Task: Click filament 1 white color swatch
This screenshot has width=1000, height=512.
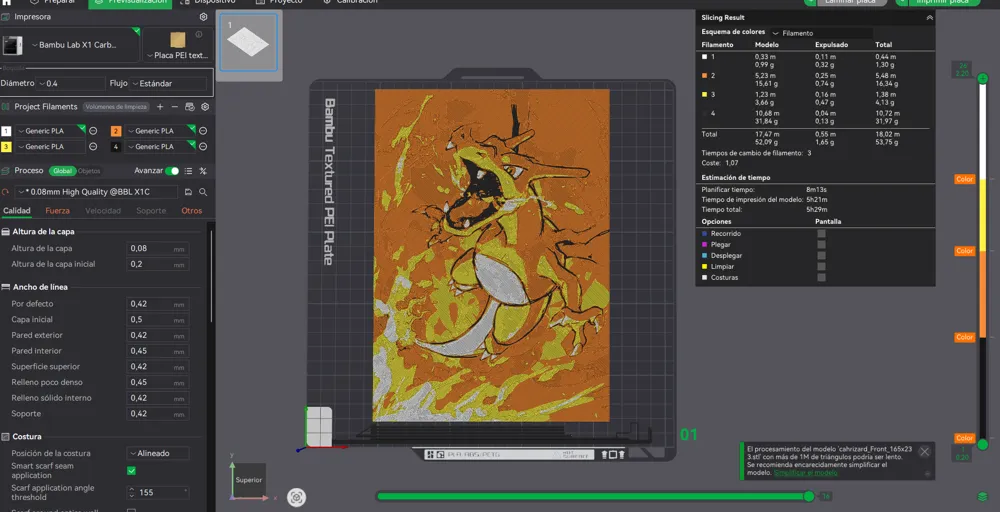Action: [6, 131]
